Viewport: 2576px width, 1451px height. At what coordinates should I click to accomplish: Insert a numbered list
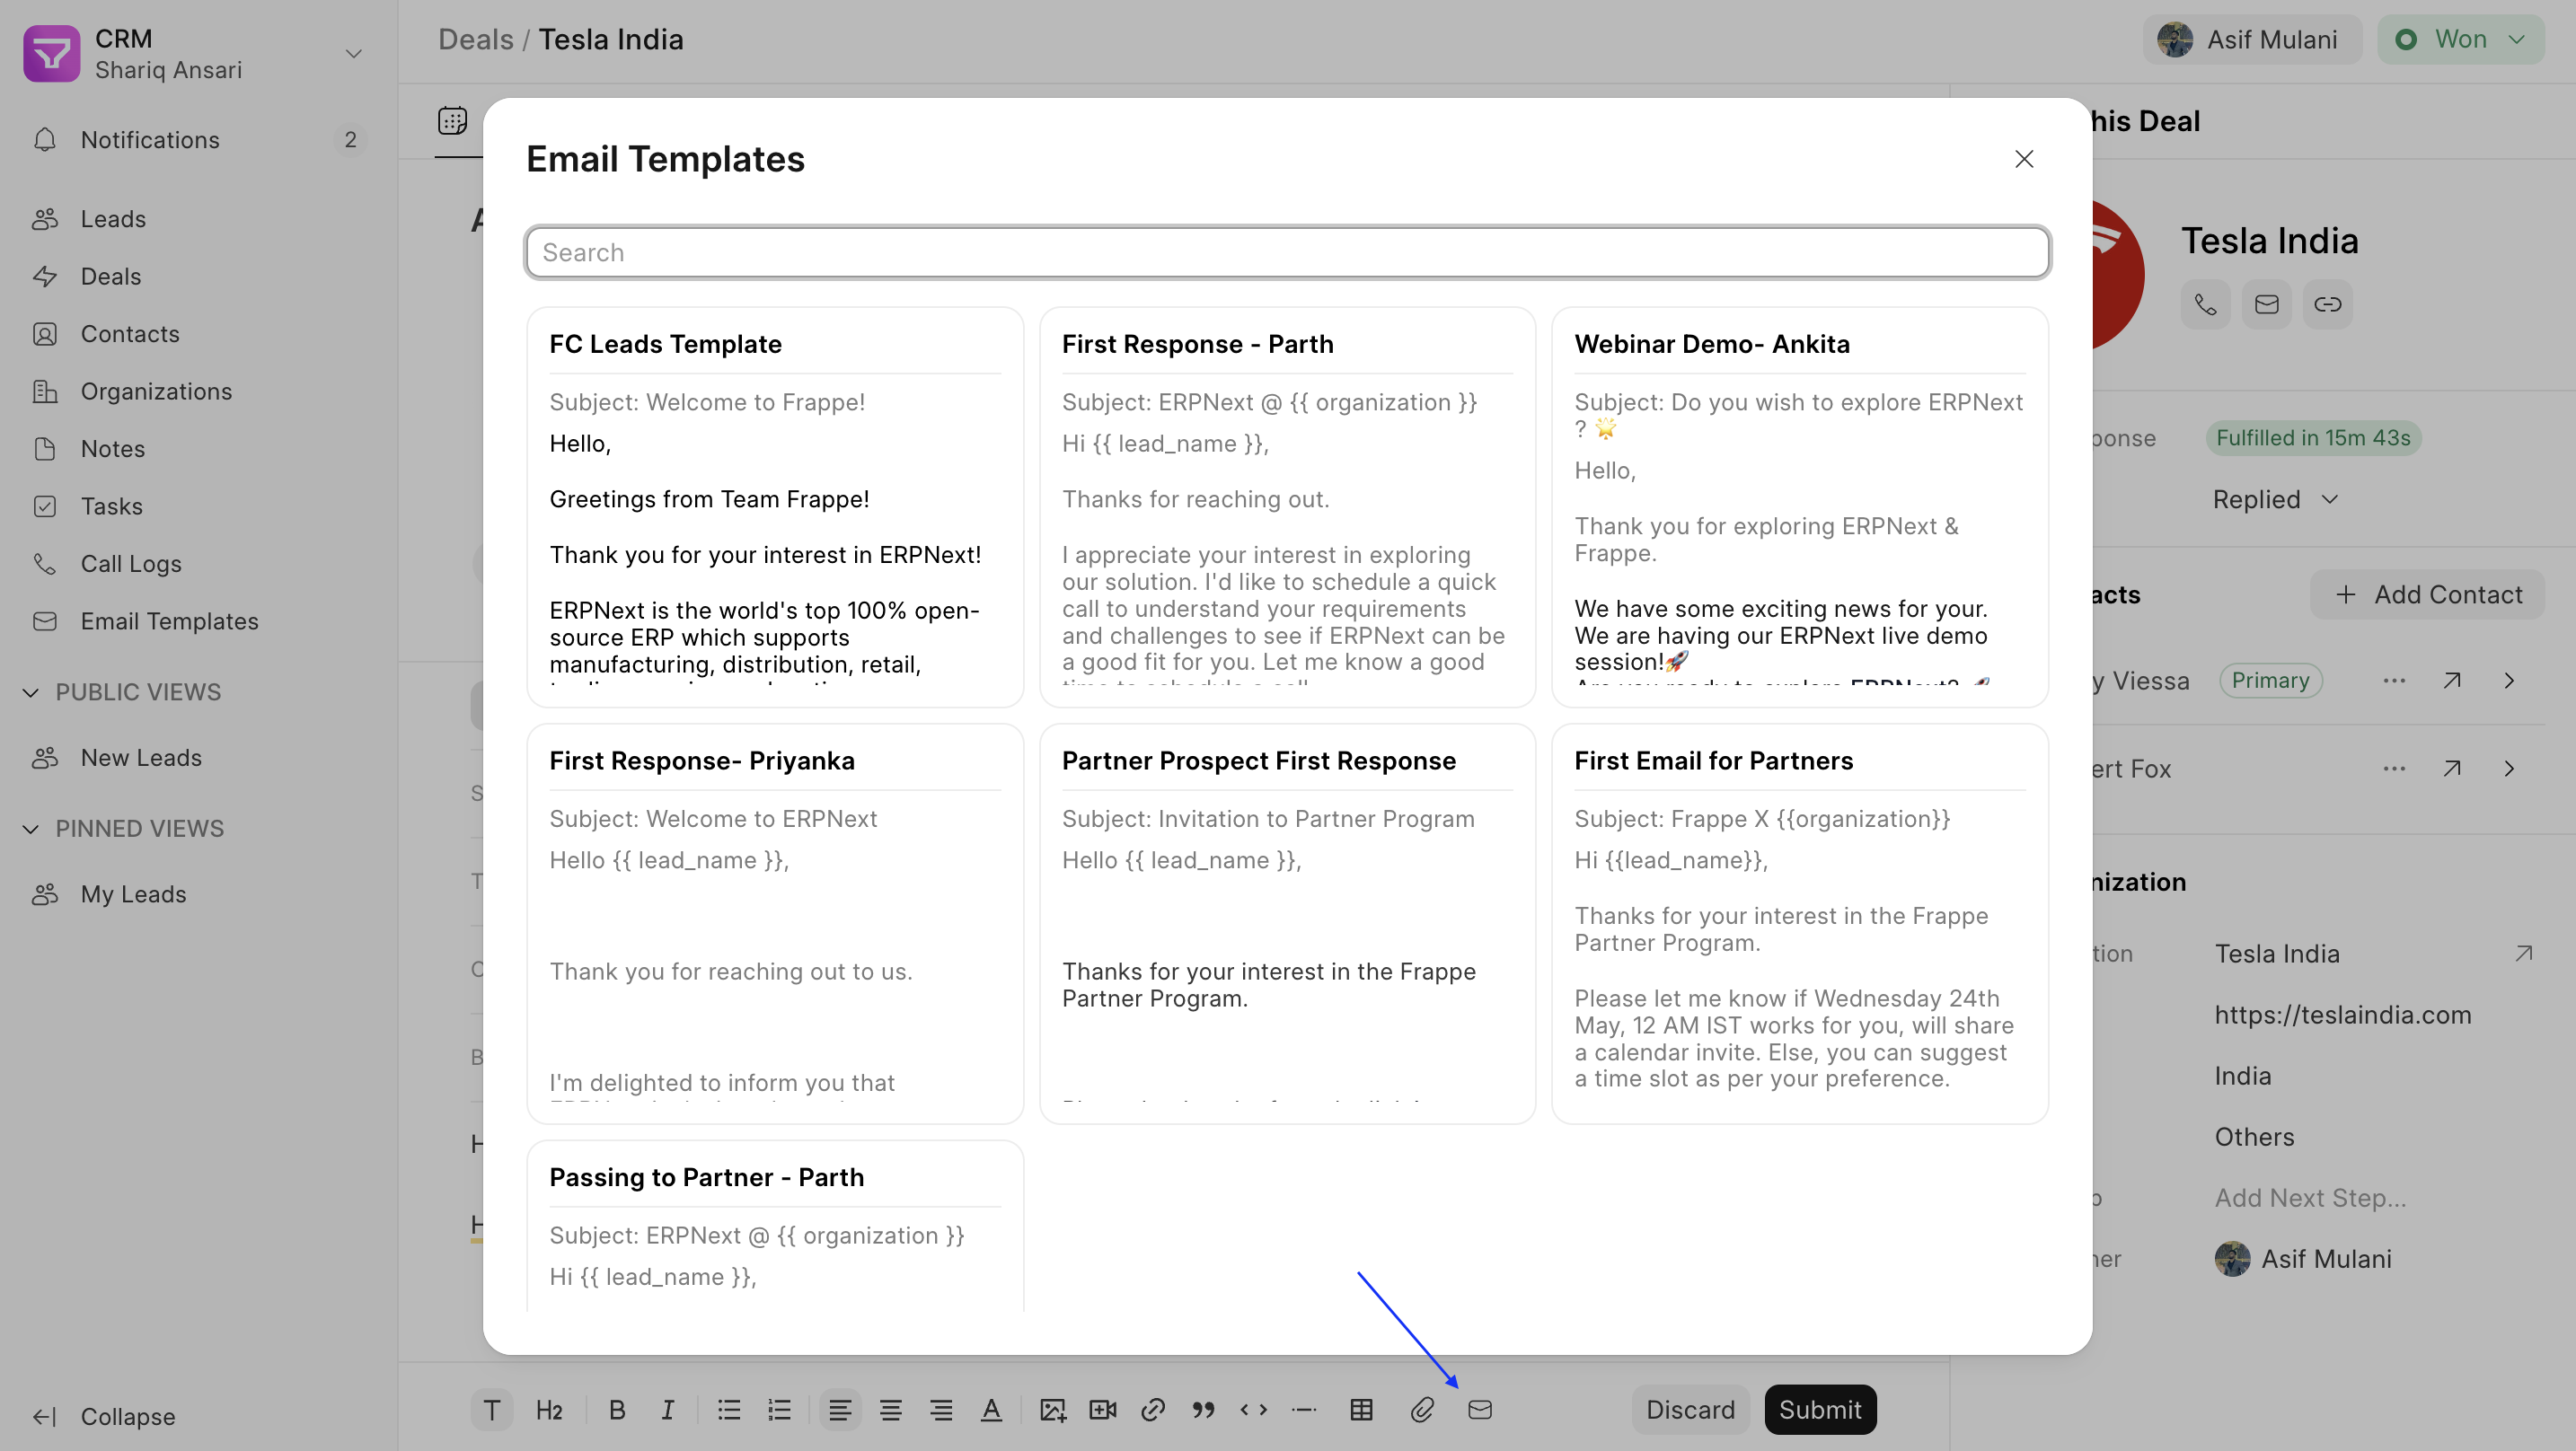point(779,1410)
